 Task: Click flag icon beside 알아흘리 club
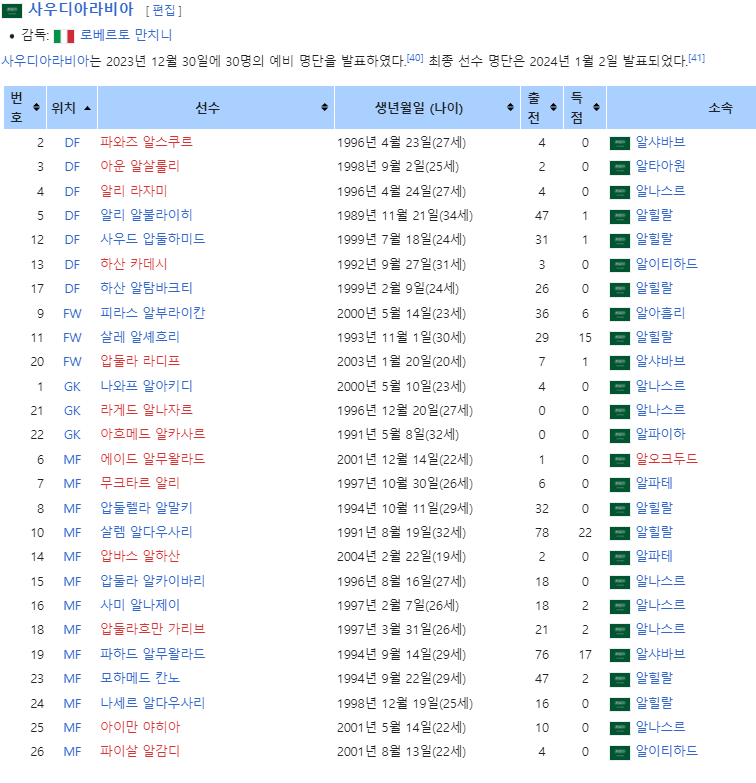click(620, 314)
